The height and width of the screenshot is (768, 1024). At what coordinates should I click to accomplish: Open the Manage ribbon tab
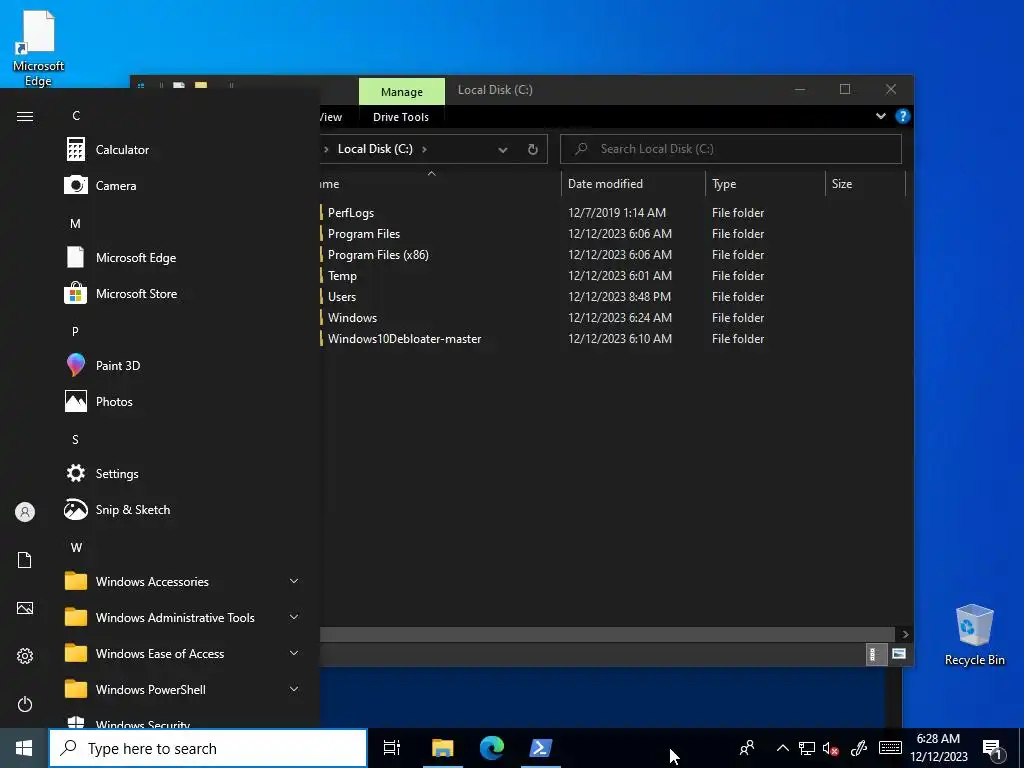point(402,92)
